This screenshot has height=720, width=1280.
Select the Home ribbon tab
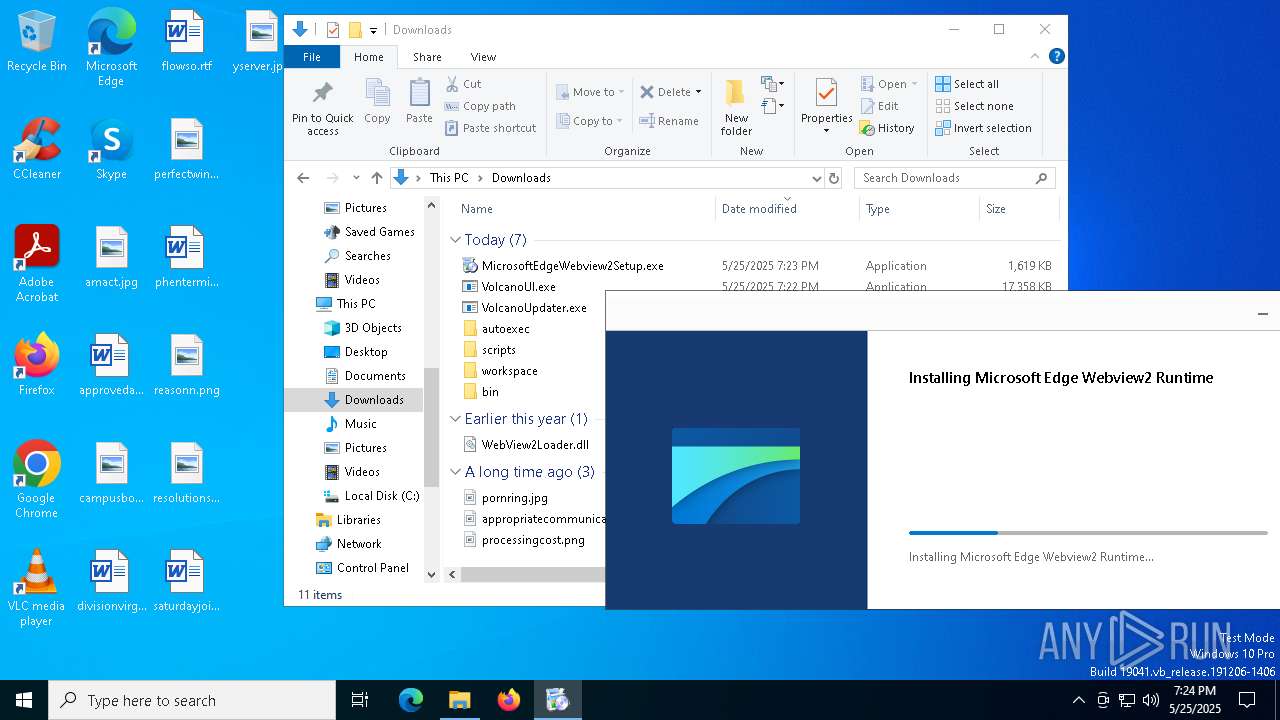point(368,57)
